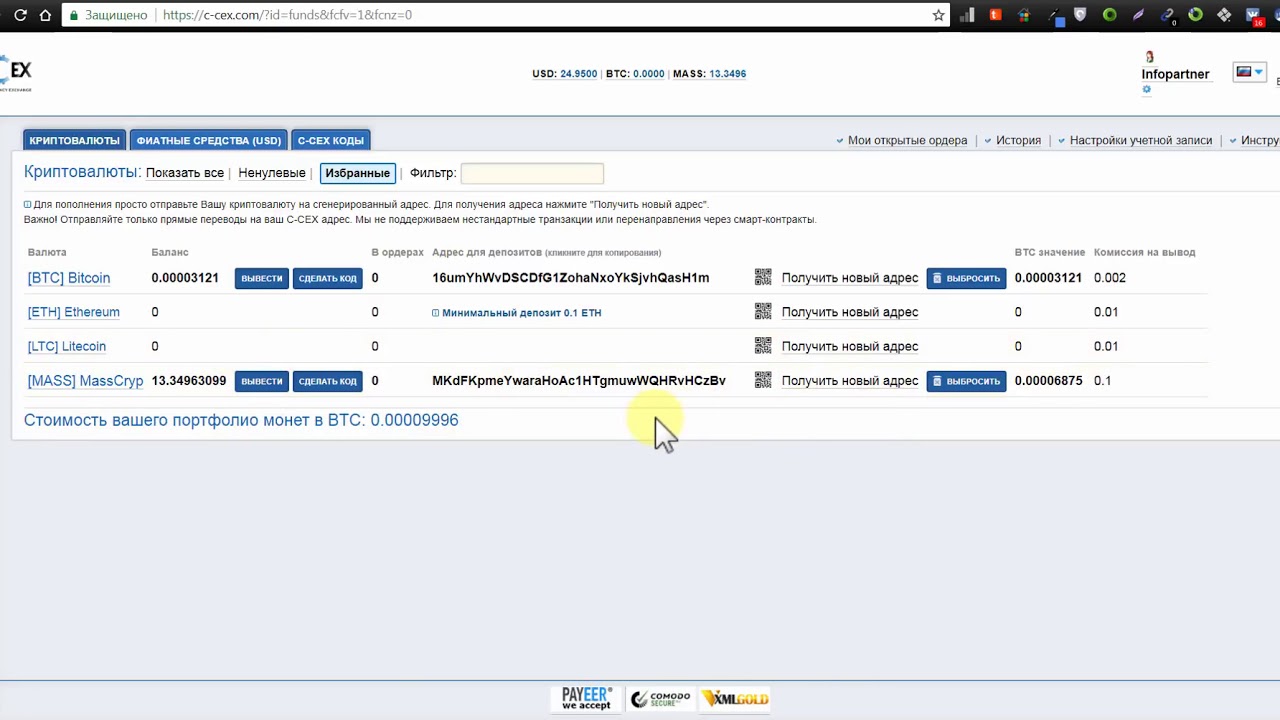This screenshot has height=720, width=1280.
Task: Get new address for Litecoin
Action: [850, 346]
